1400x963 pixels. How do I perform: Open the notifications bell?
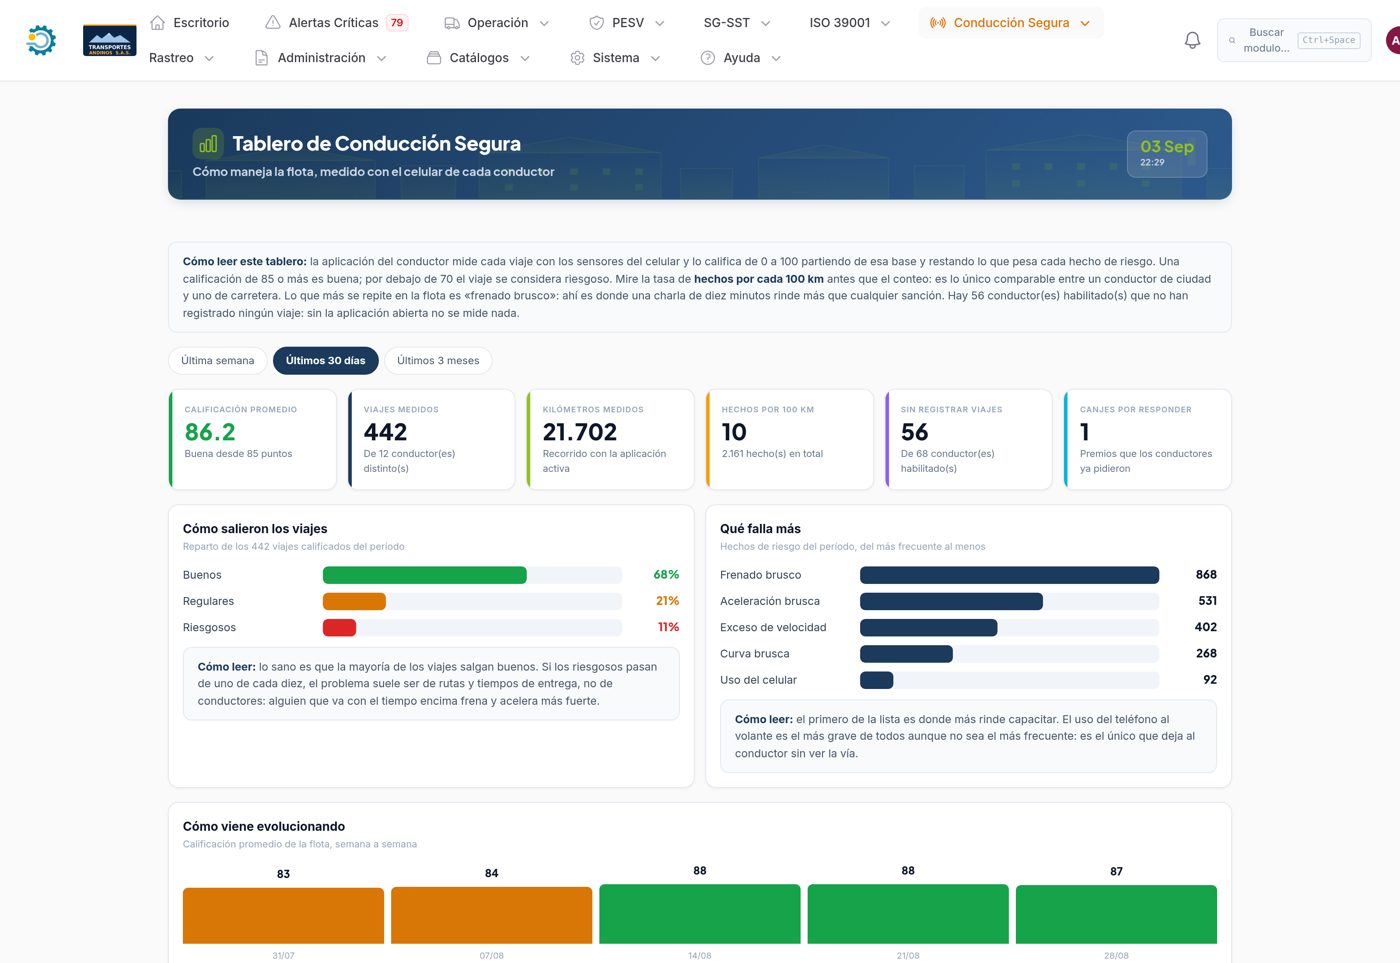[x=1192, y=40]
